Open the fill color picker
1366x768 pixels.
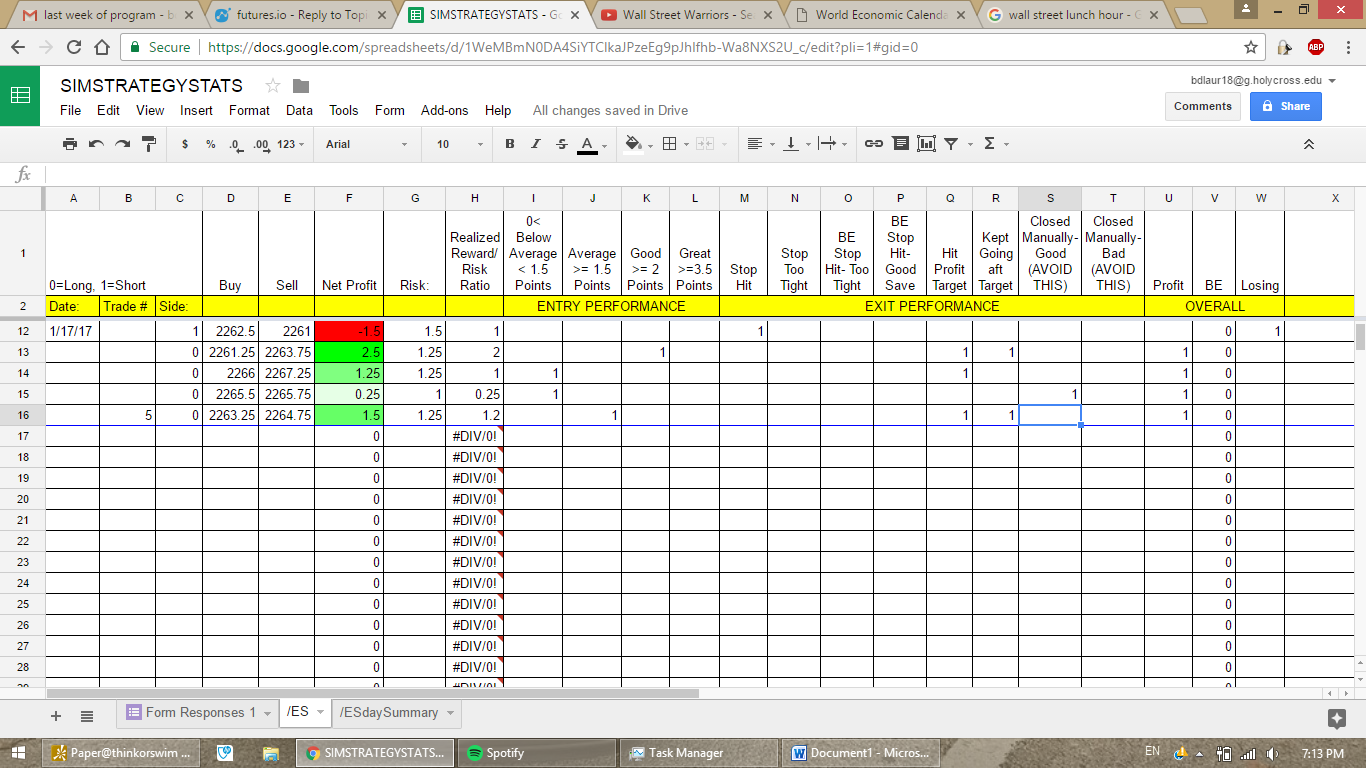636,144
